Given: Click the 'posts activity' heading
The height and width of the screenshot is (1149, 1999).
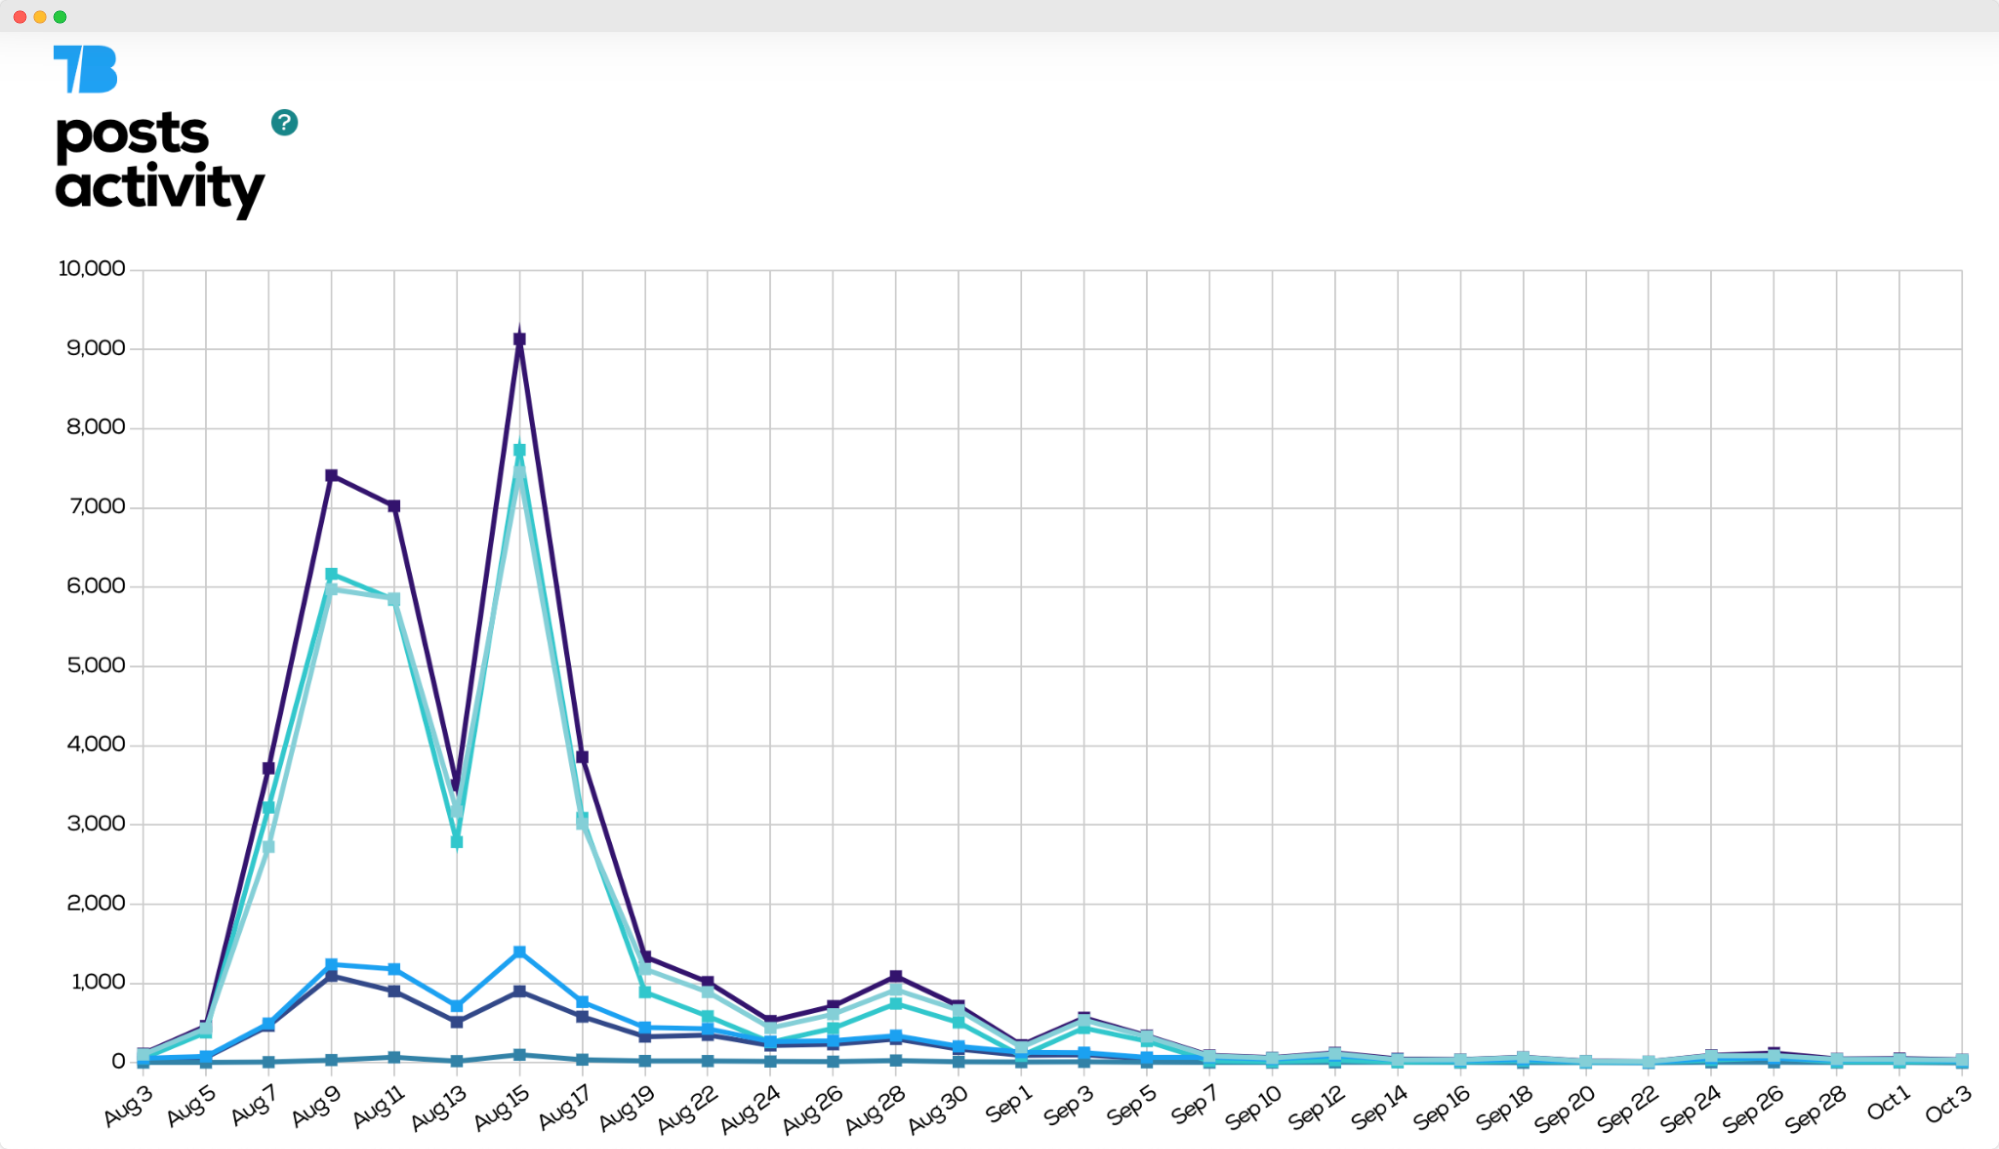Looking at the screenshot, I should 159,163.
